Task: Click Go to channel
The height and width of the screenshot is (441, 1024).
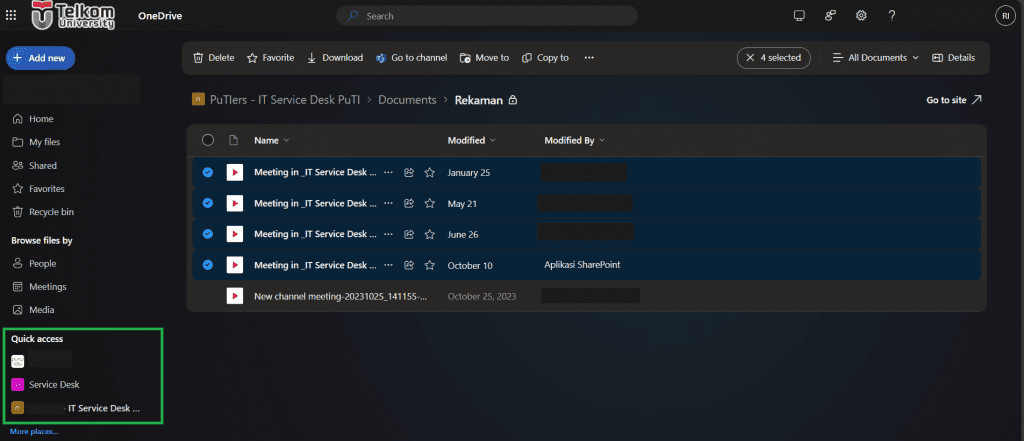Action: point(411,57)
